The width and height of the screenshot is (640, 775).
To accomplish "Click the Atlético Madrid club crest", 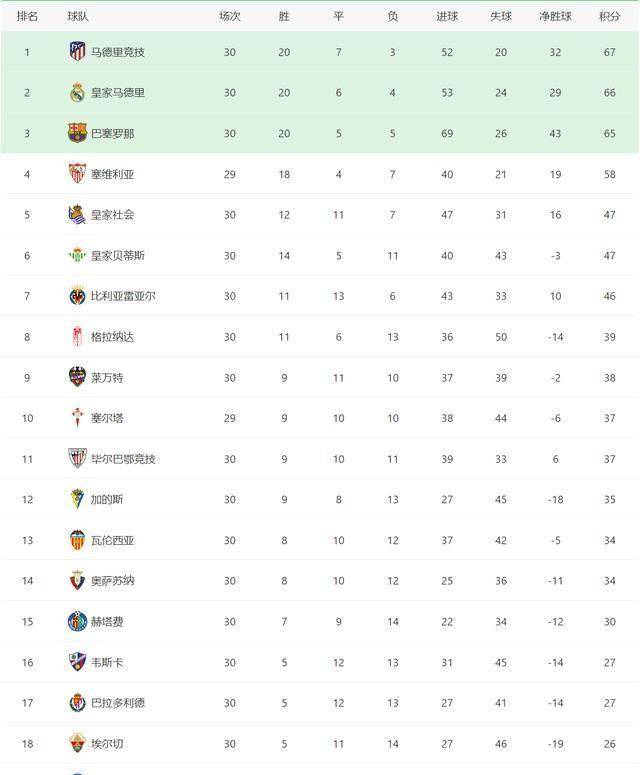I will 77,52.
